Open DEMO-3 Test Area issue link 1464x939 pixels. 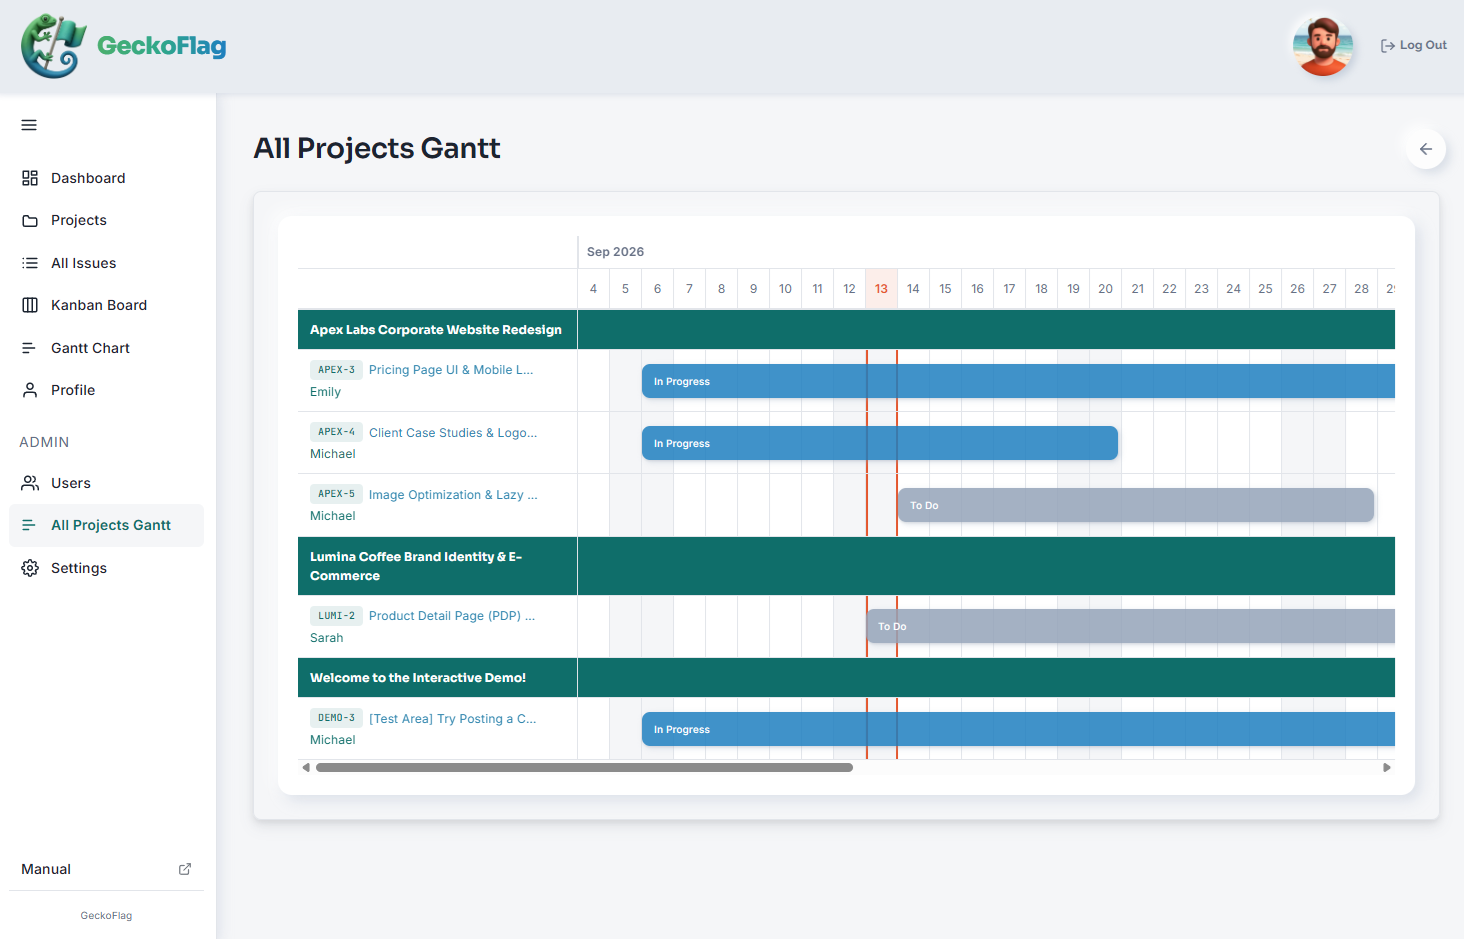point(452,719)
